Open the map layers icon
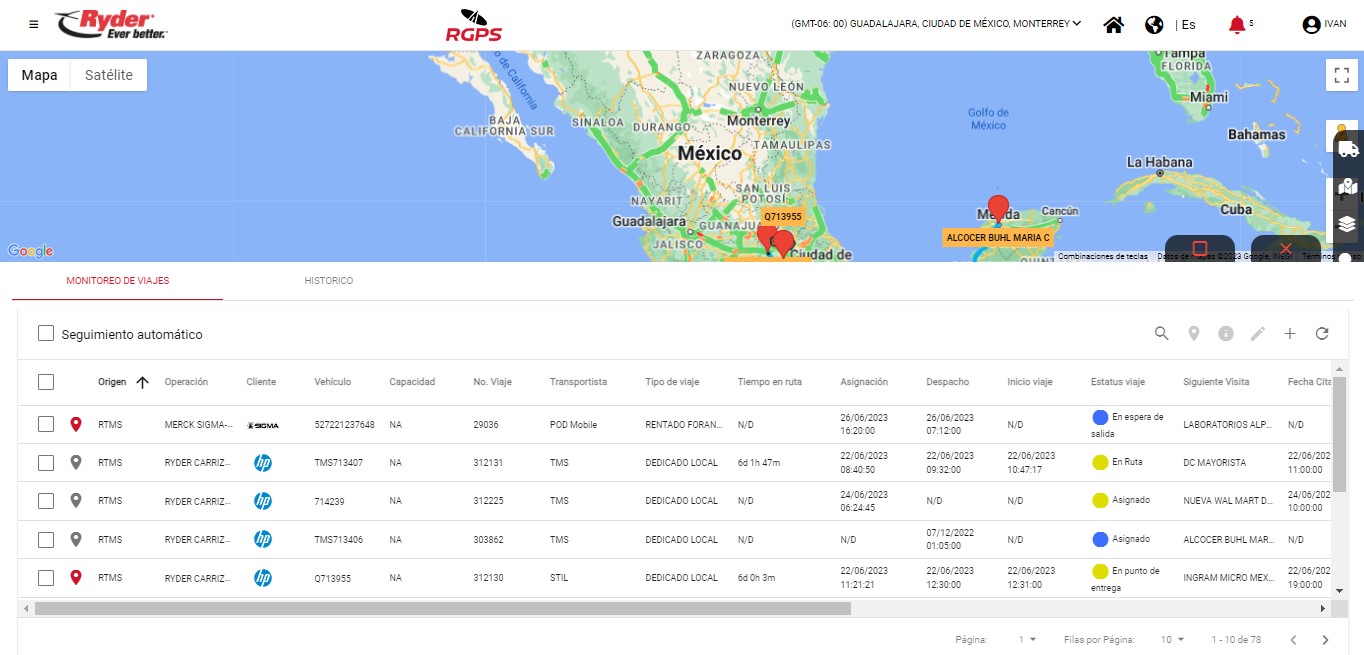1364x655 pixels. (1347, 224)
